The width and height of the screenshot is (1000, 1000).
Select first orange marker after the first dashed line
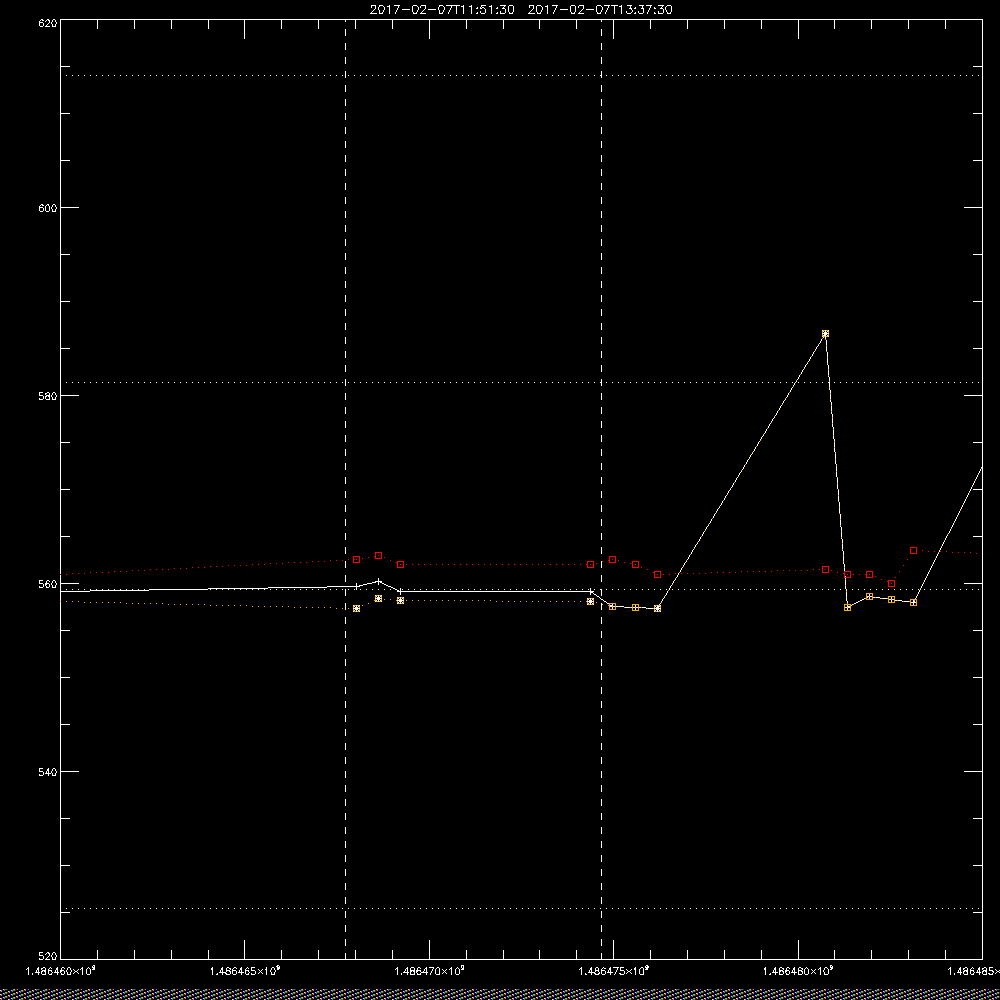357,608
